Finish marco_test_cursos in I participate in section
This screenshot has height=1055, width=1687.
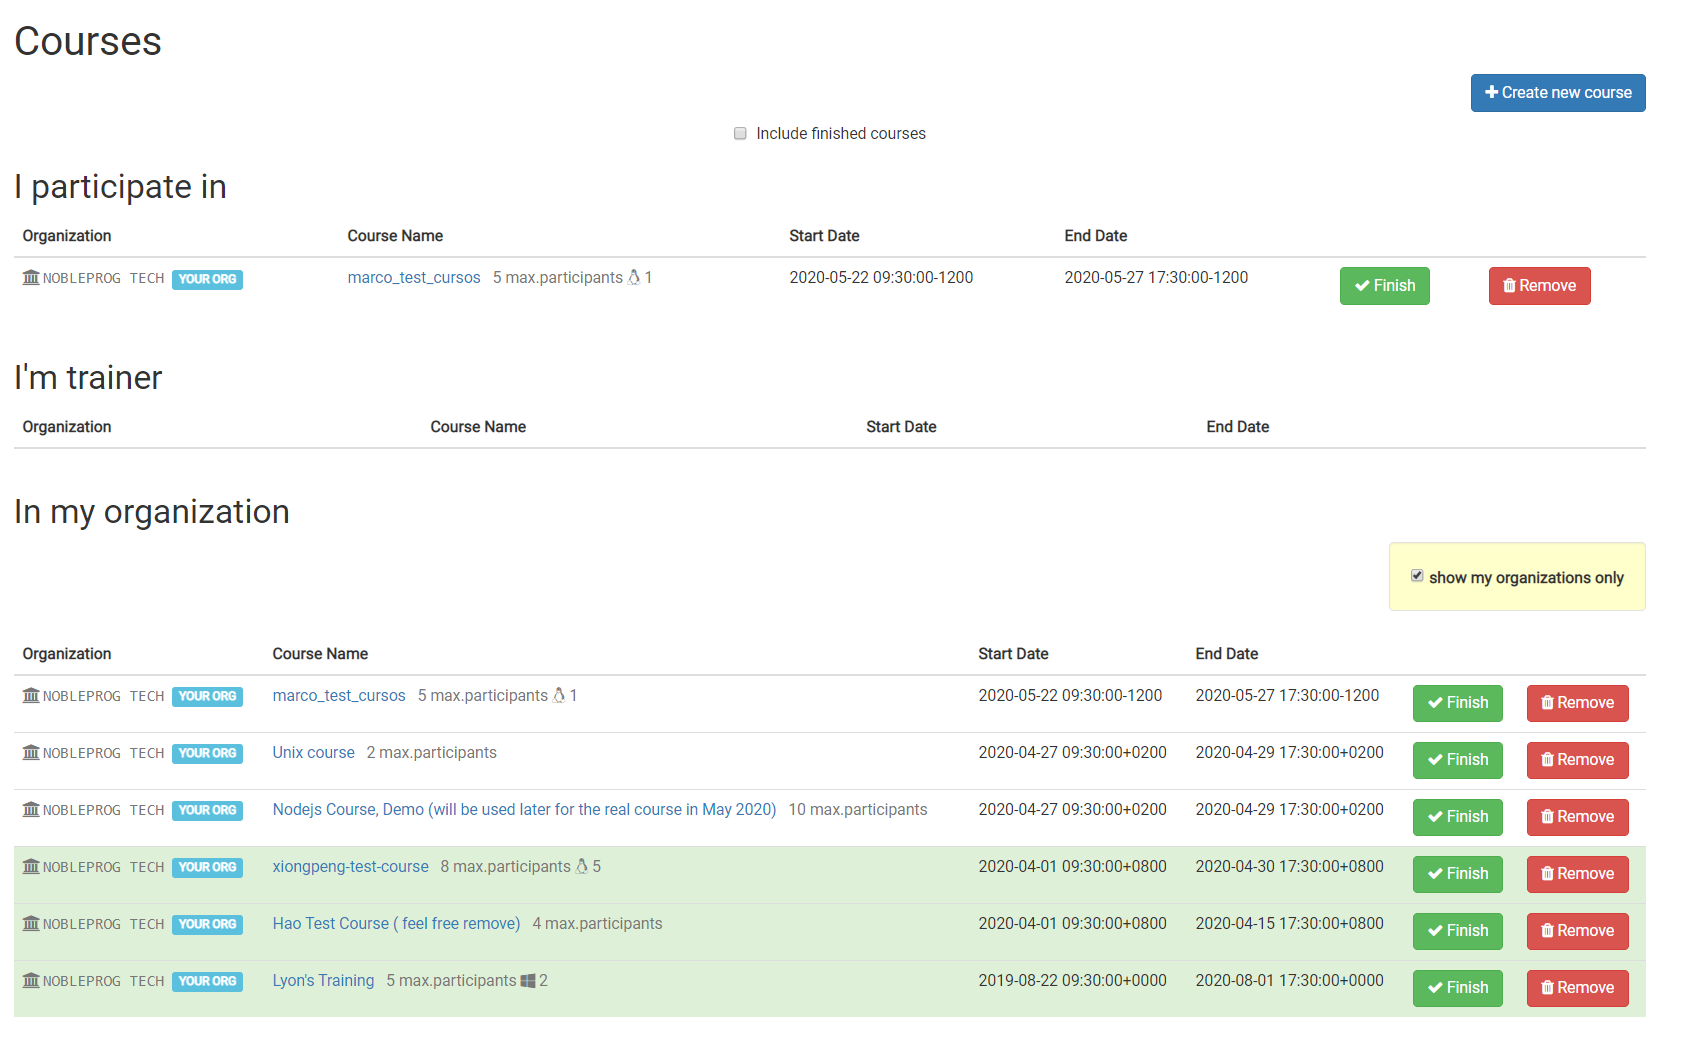[x=1384, y=286]
